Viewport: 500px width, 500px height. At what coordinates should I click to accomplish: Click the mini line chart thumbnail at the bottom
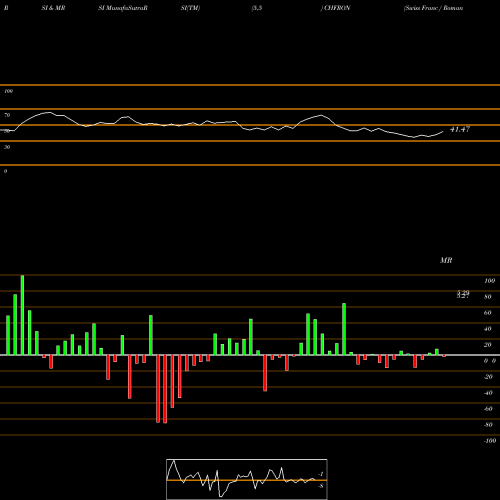pyautogui.click(x=247, y=479)
